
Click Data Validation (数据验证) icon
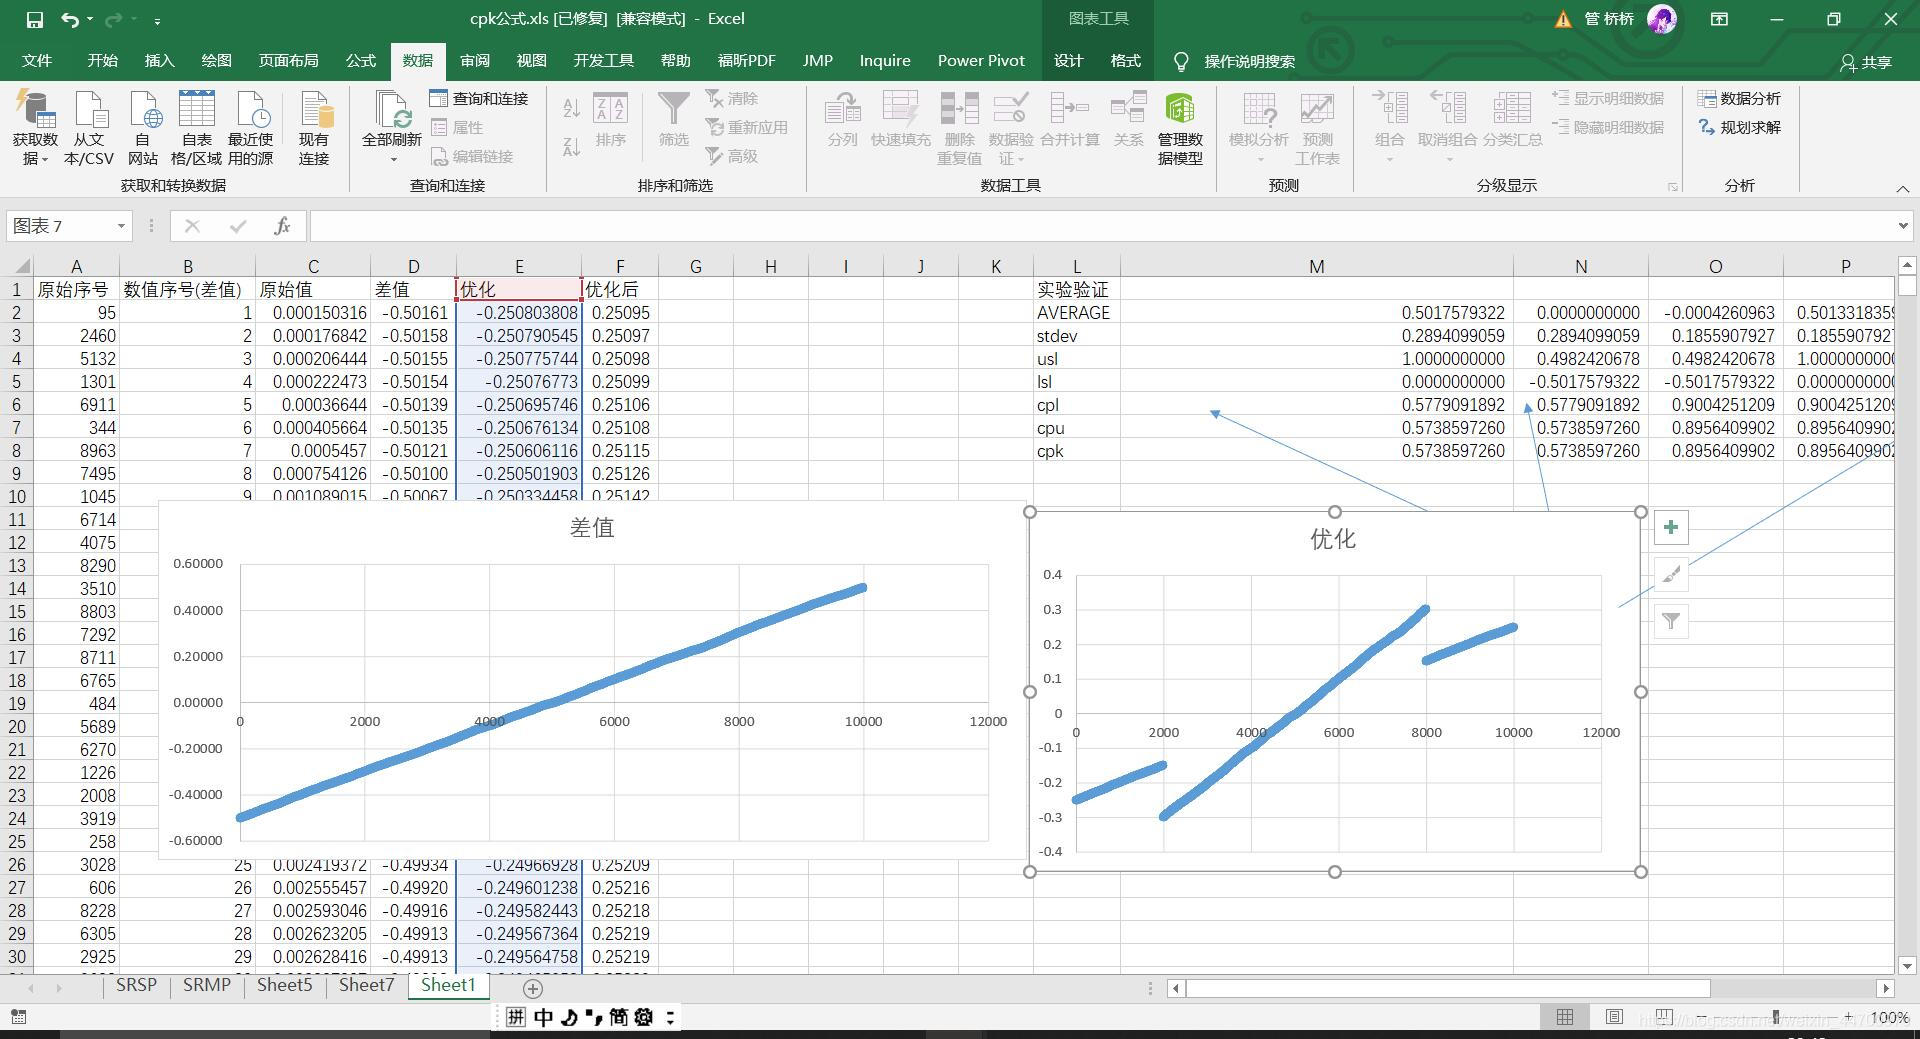point(1011,129)
